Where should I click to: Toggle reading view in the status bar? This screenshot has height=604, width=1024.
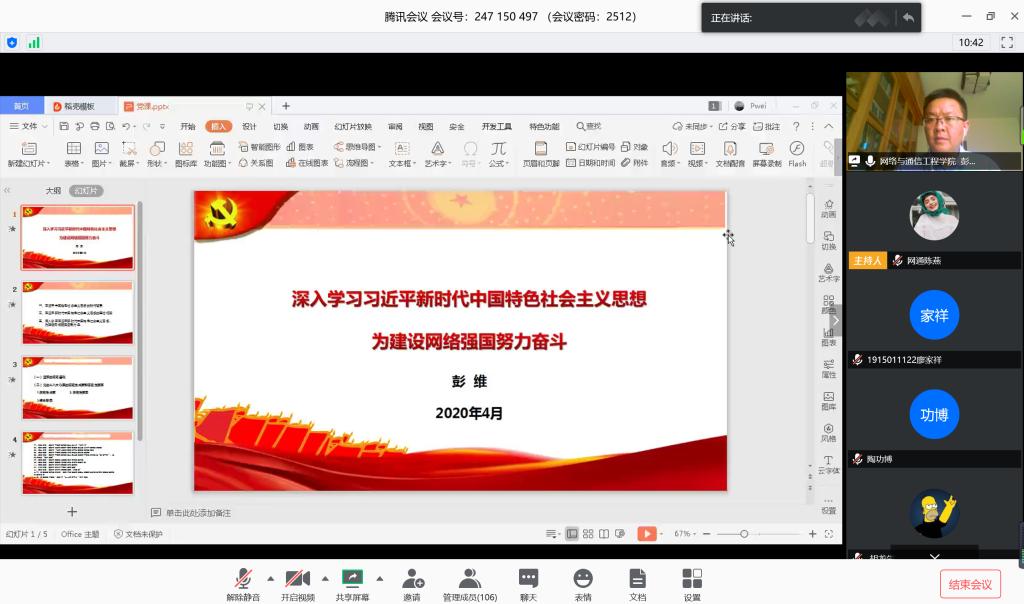click(604, 533)
